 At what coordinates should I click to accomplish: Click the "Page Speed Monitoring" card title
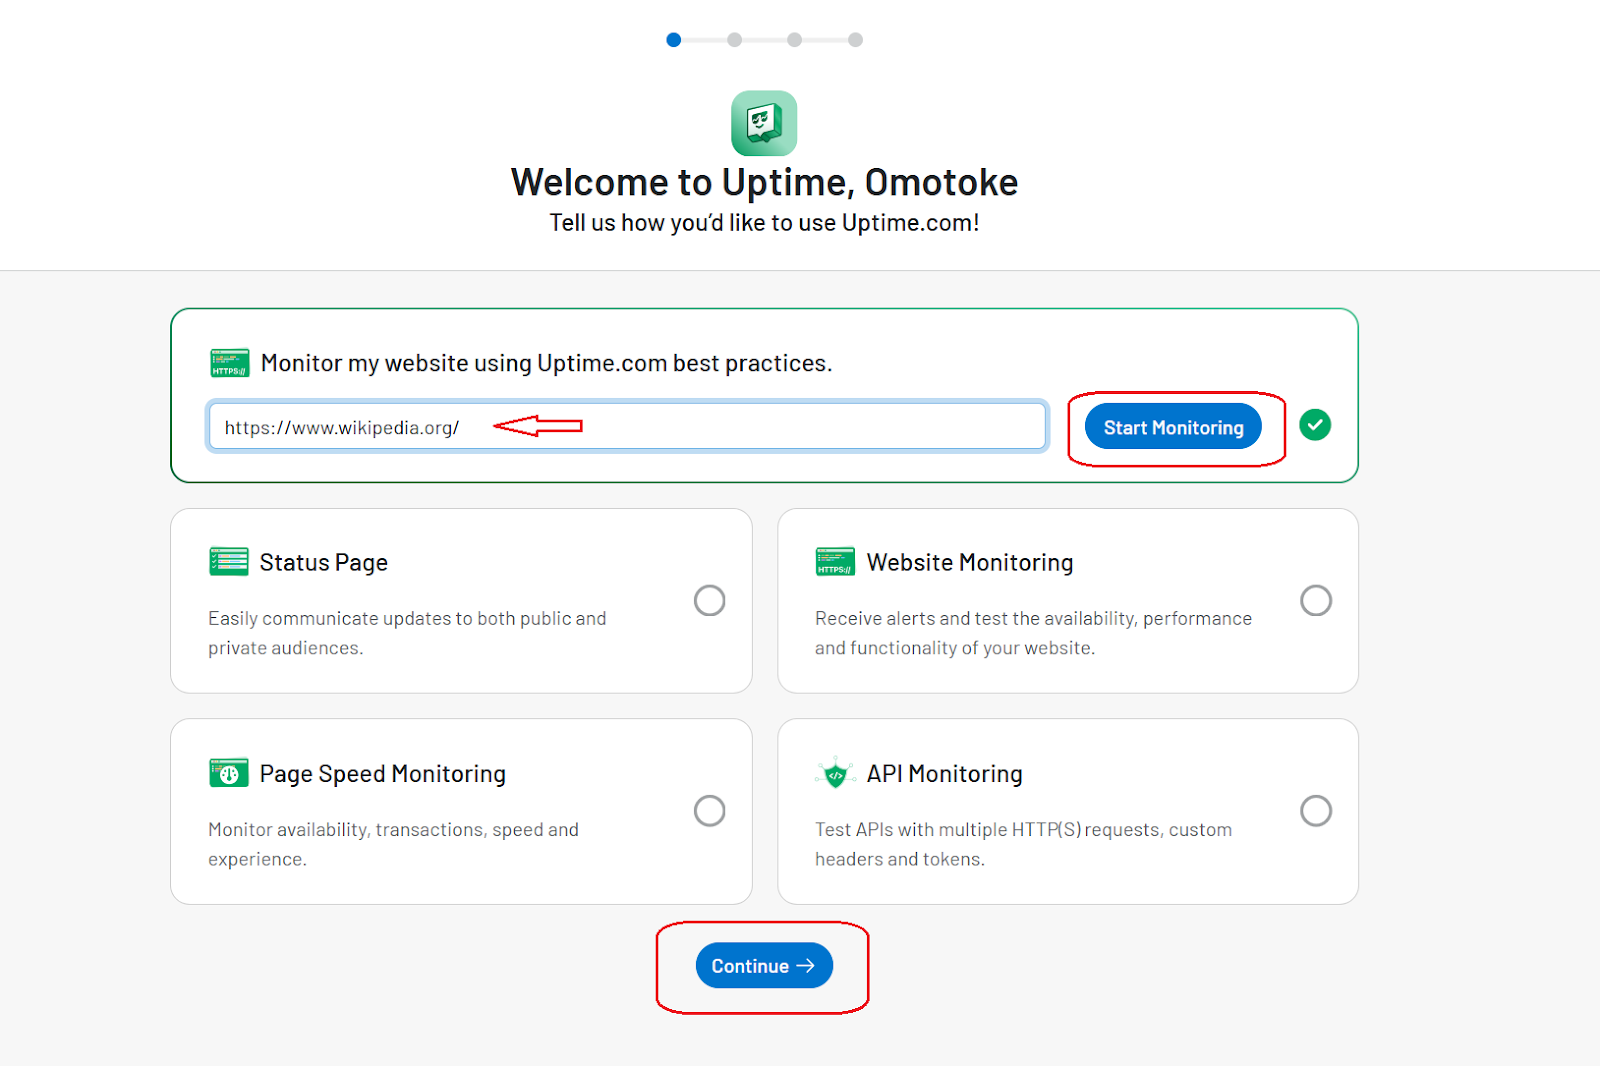[x=383, y=774]
